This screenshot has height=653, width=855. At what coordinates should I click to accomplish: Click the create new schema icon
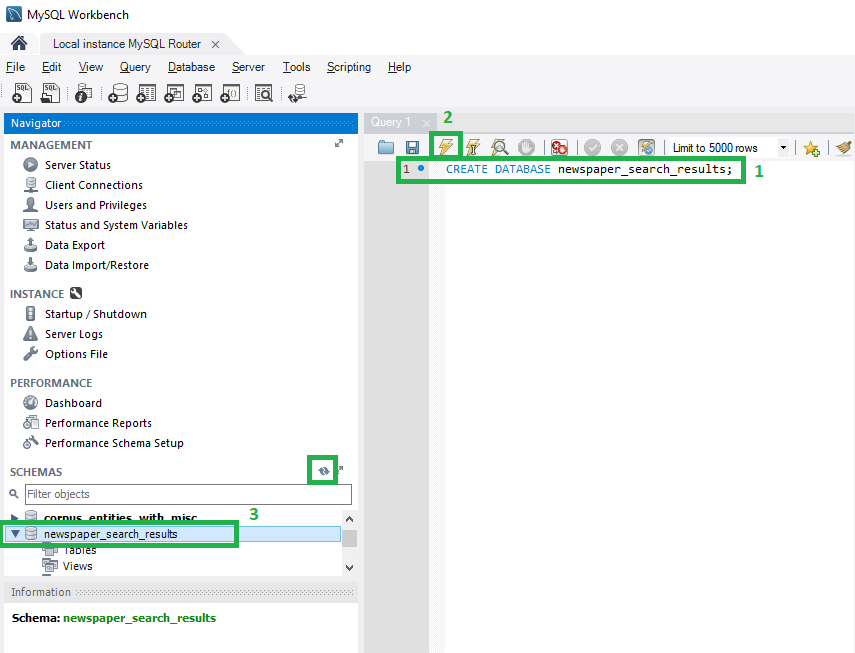pyautogui.click(x=118, y=93)
